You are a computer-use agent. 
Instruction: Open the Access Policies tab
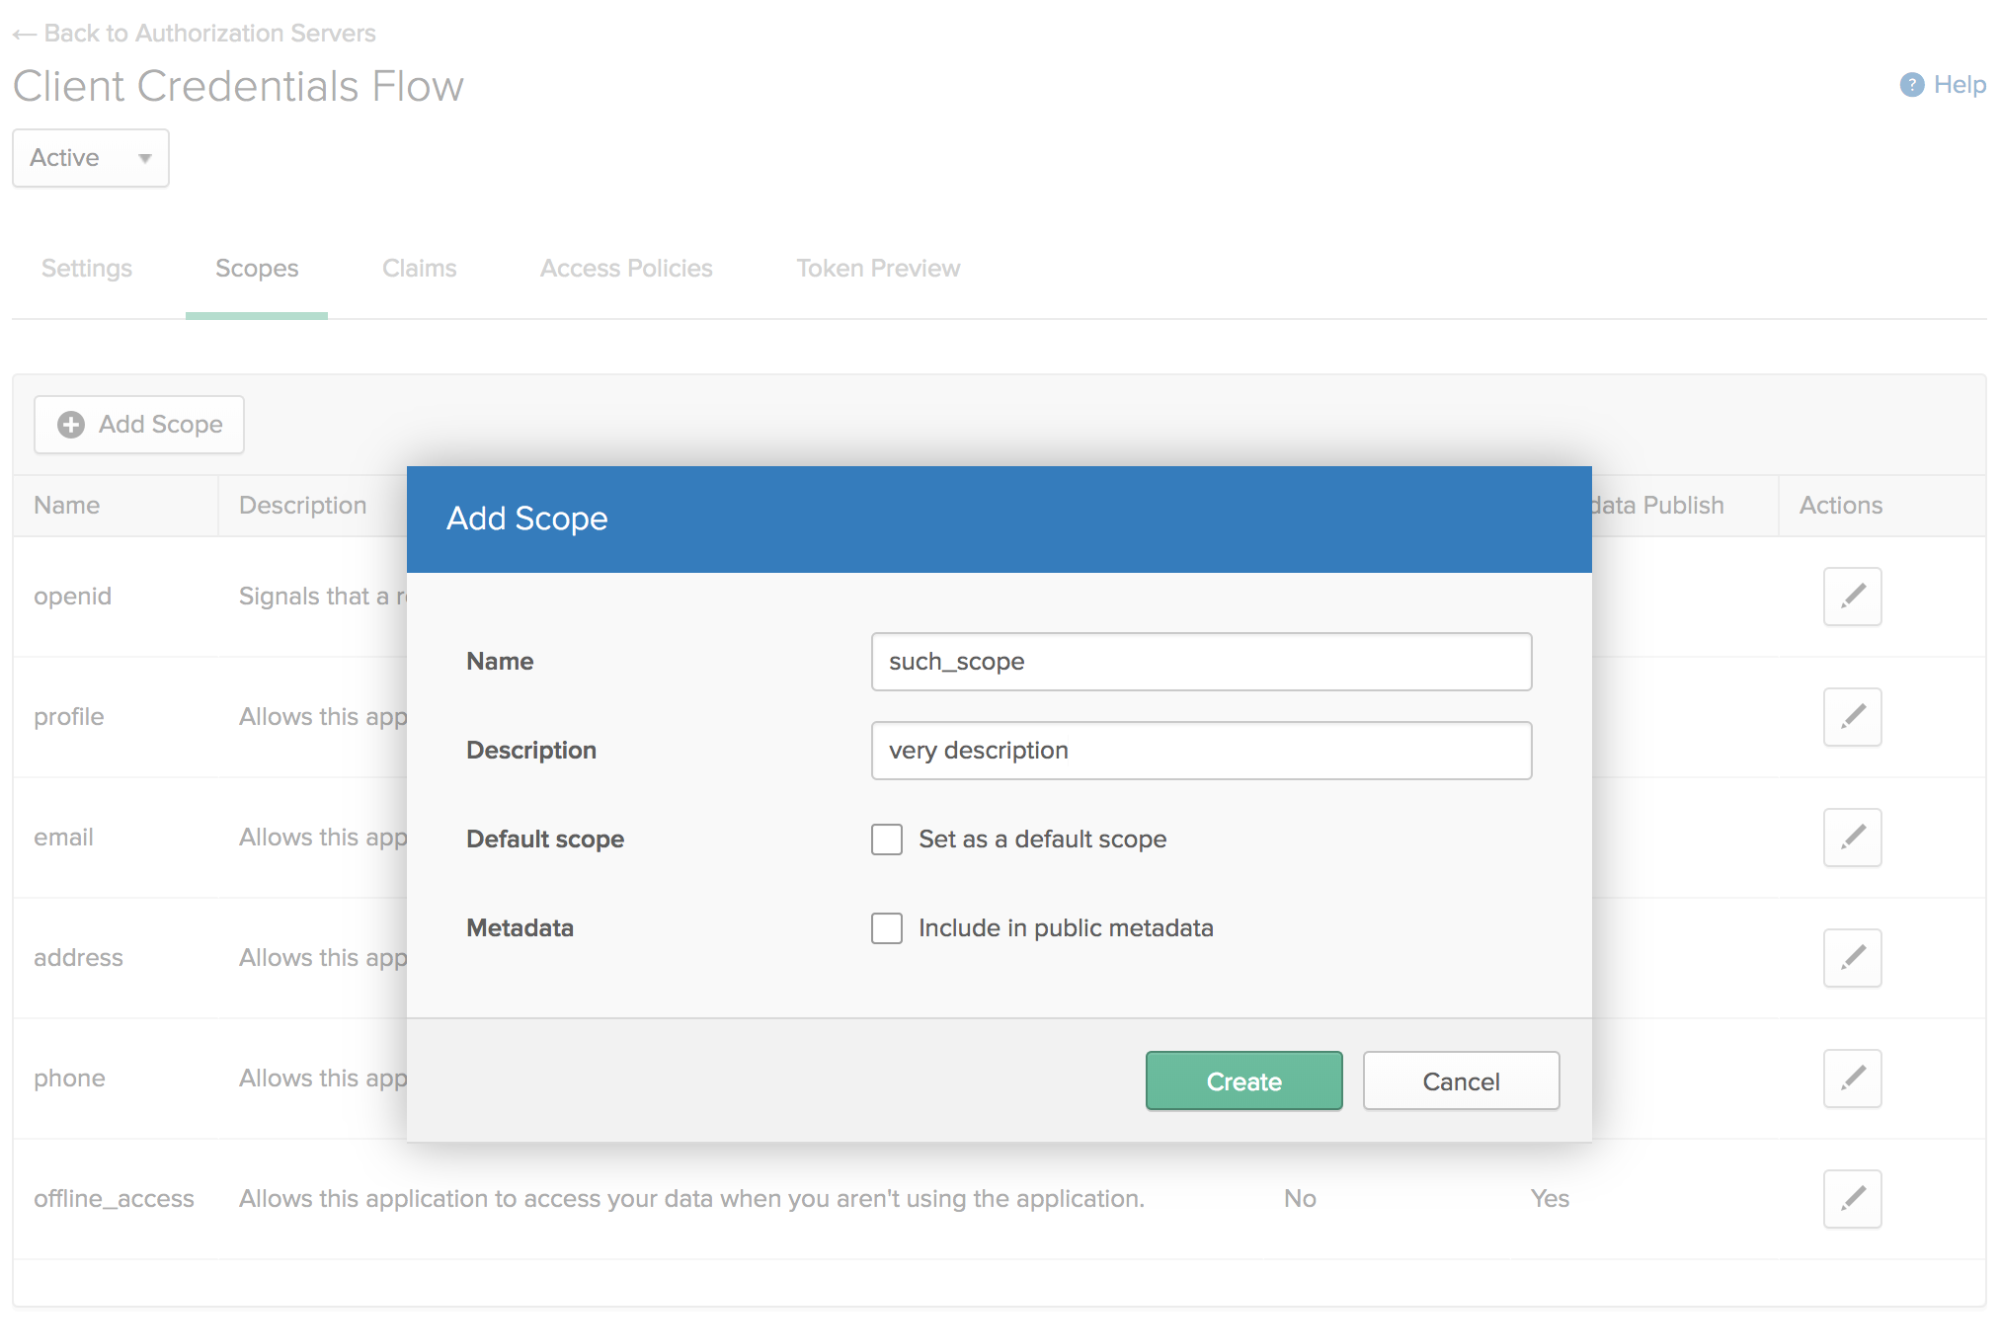click(626, 268)
